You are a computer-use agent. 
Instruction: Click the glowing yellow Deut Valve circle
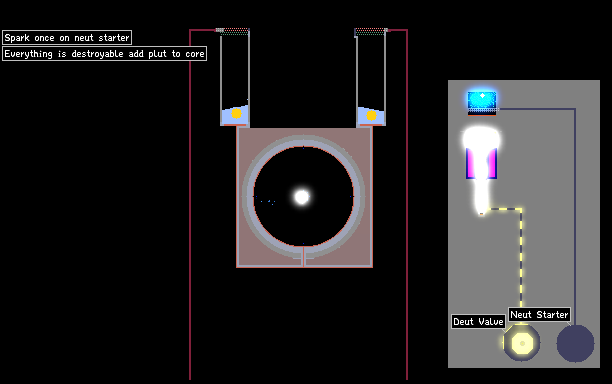pyautogui.click(x=522, y=343)
